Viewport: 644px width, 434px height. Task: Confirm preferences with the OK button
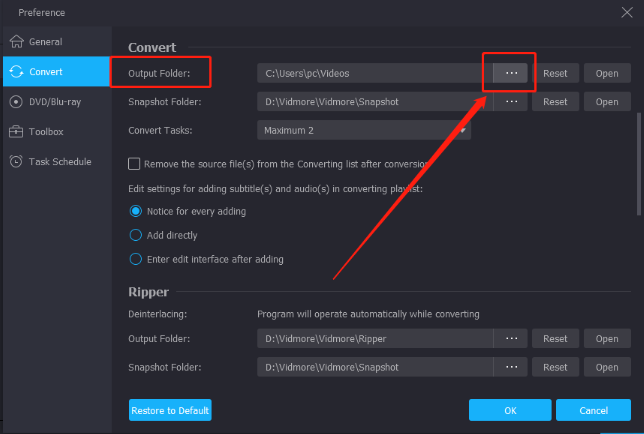510,410
